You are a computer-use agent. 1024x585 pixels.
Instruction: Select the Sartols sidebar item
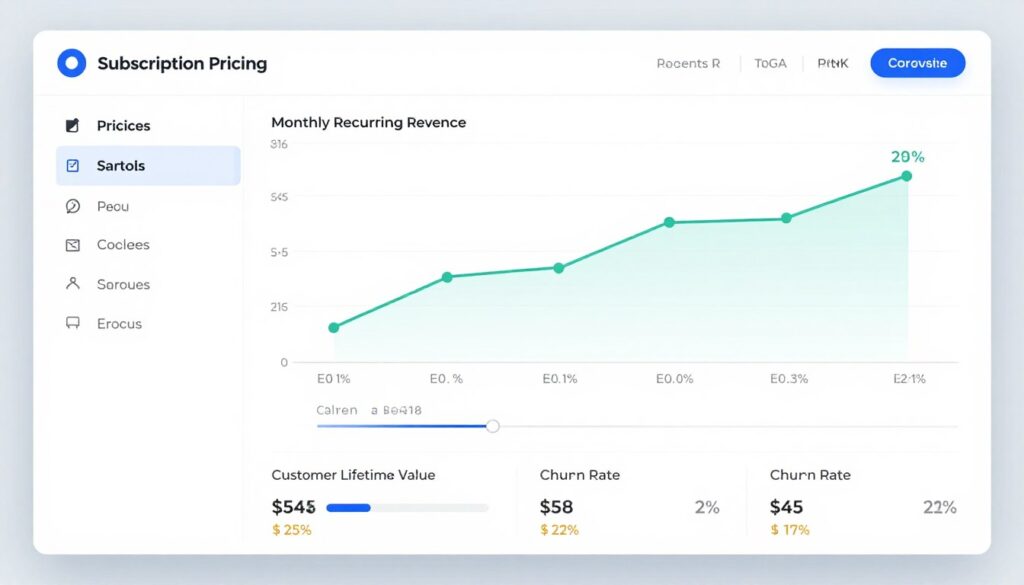[x=148, y=166]
